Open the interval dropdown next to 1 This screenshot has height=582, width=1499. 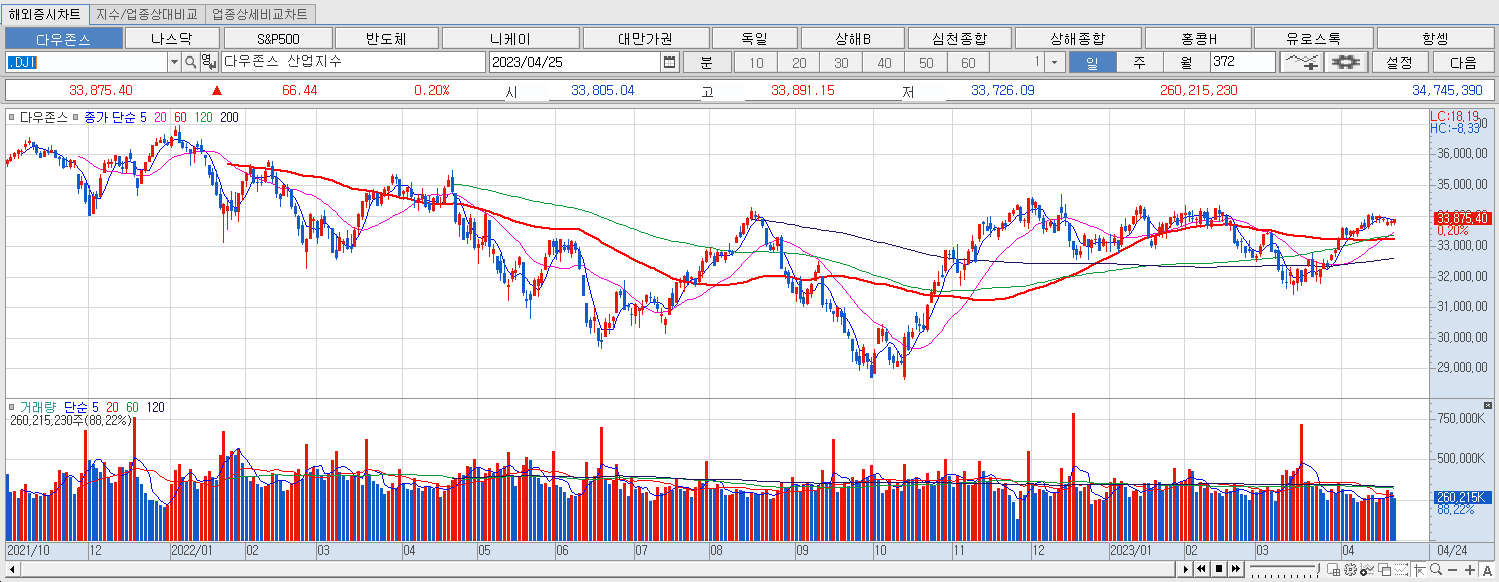click(1054, 61)
